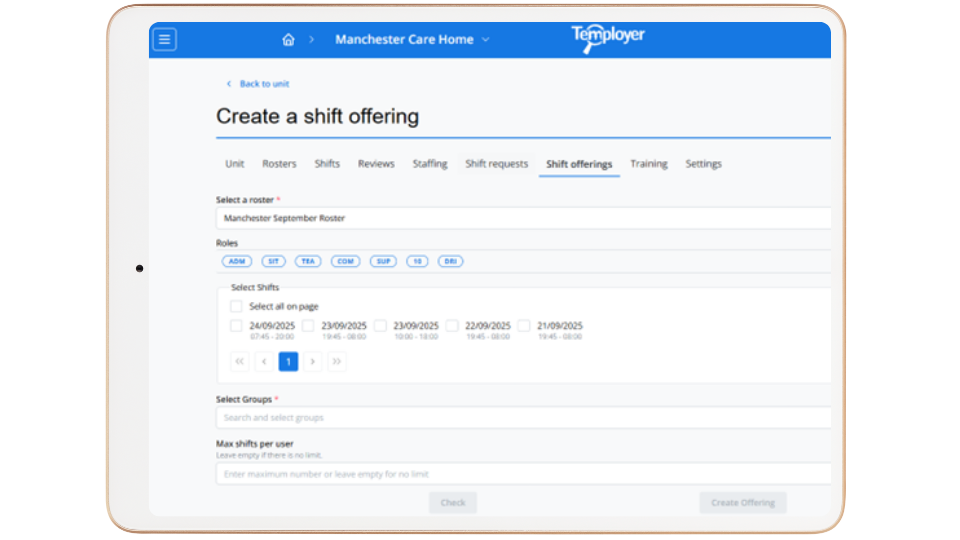Go to the next page of shifts
The height and width of the screenshot is (540, 960).
[x=313, y=362]
